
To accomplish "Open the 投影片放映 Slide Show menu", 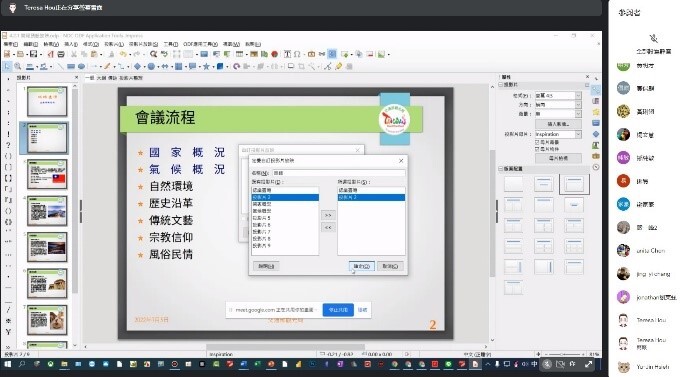I will [x=143, y=44].
